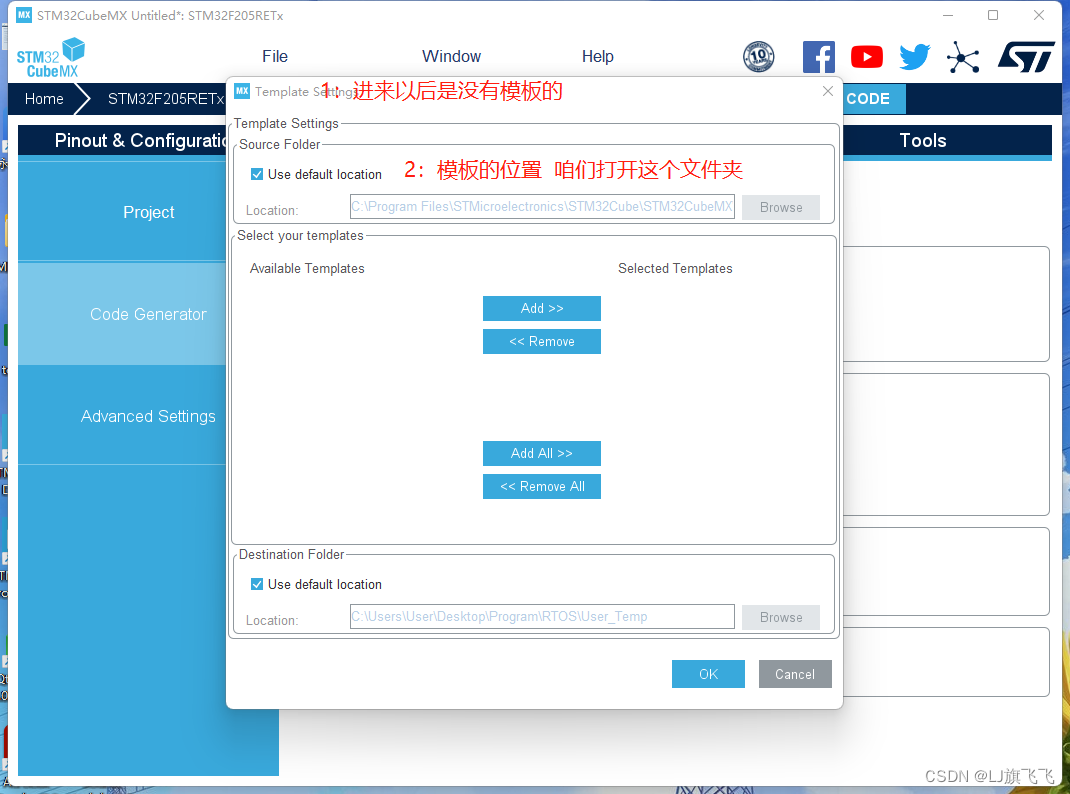Image resolution: width=1070 pixels, height=794 pixels.
Task: Toggle Destination Folder use default location
Action: 257,585
